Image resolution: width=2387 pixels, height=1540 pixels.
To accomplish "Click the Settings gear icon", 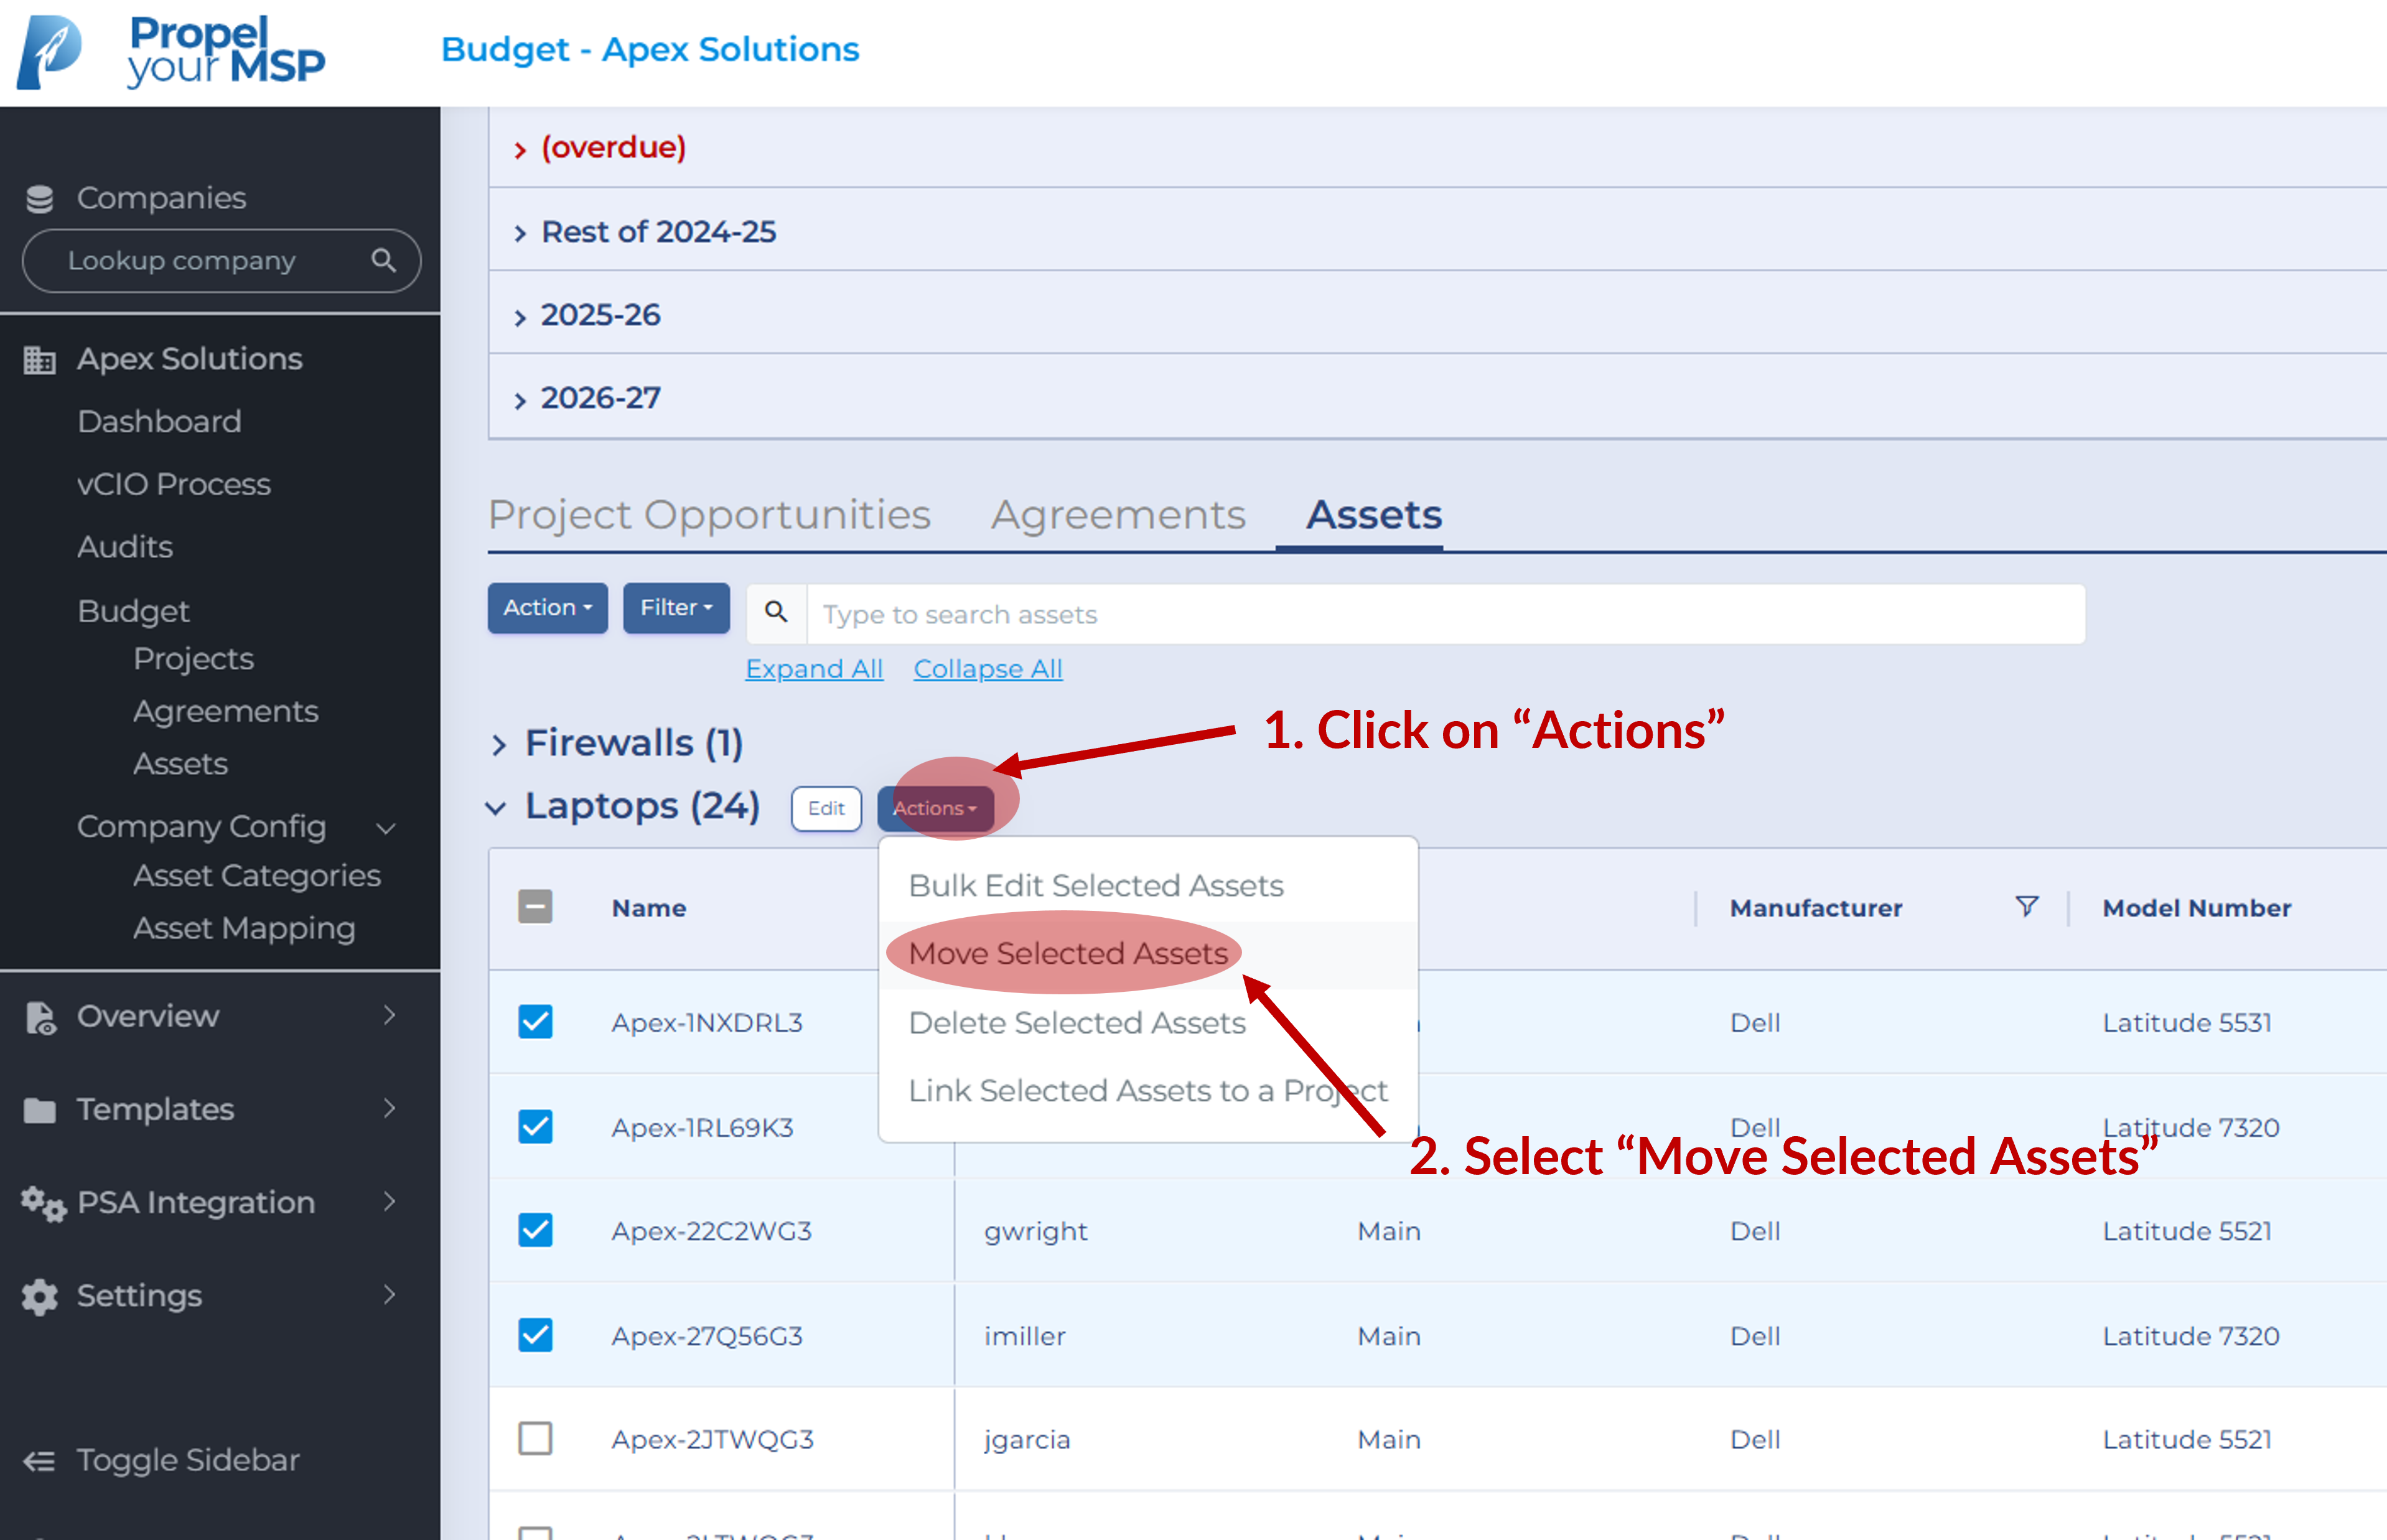I will (x=40, y=1297).
